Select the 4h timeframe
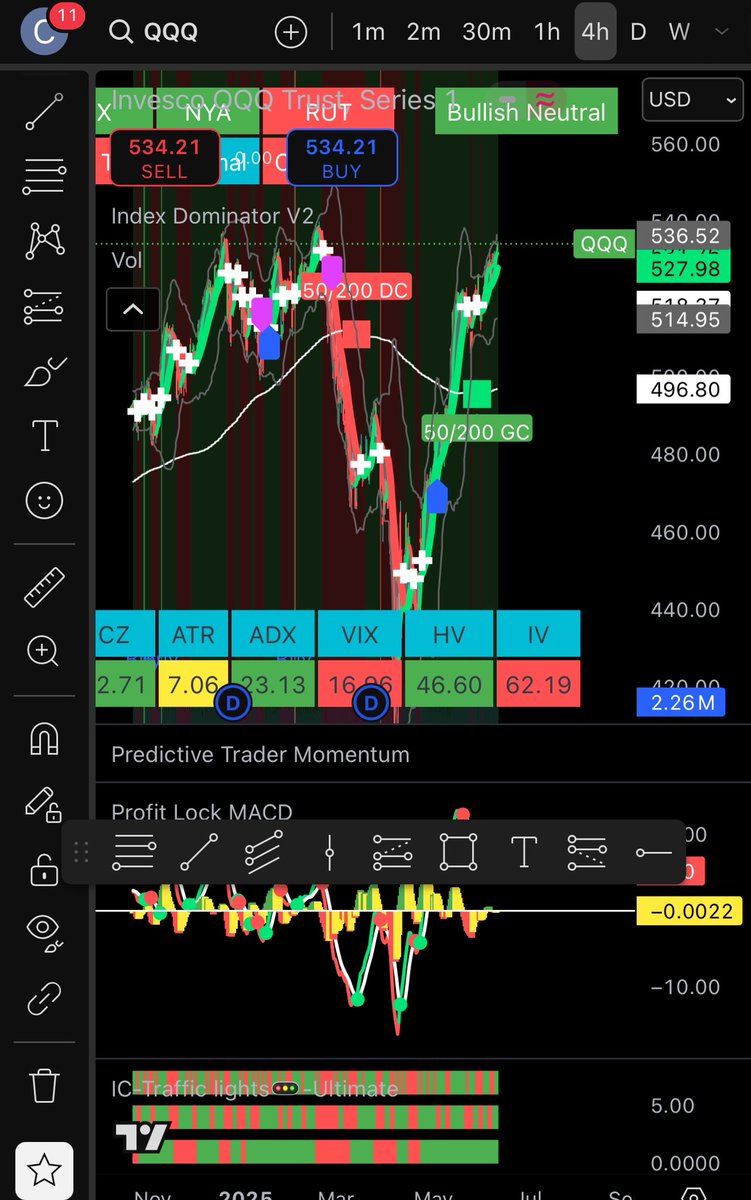This screenshot has width=751, height=1200. 595,32
